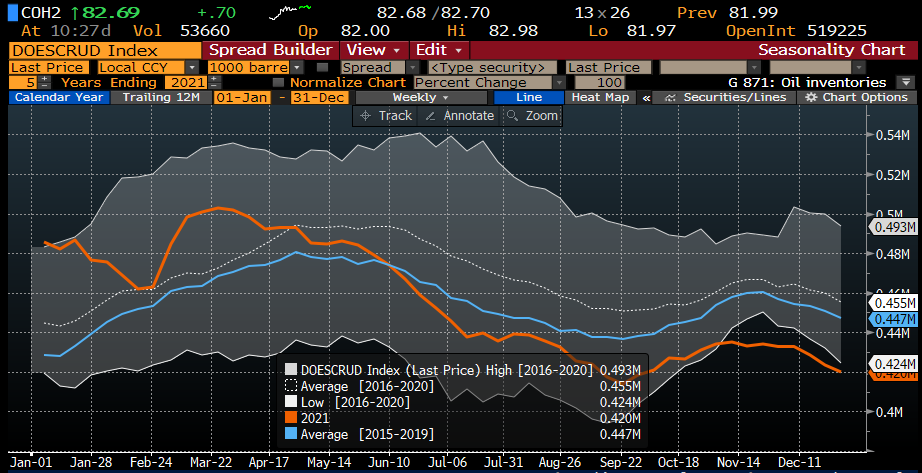
Task: Click the intraday sparkline mini chart
Action: (289, 11)
